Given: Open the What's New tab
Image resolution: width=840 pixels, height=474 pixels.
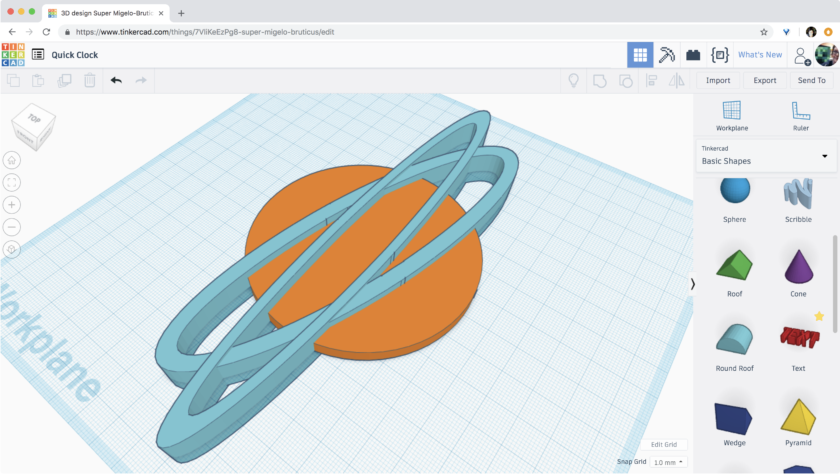Looking at the screenshot, I should pyautogui.click(x=760, y=55).
